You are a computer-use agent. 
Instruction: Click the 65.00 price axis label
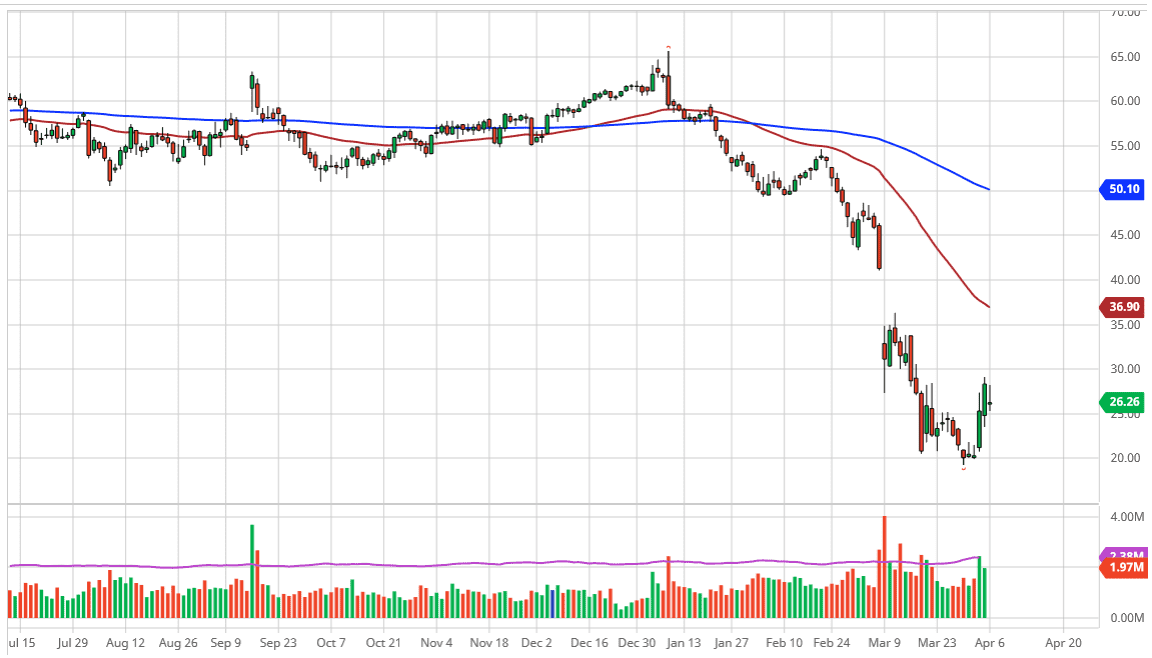point(1125,57)
